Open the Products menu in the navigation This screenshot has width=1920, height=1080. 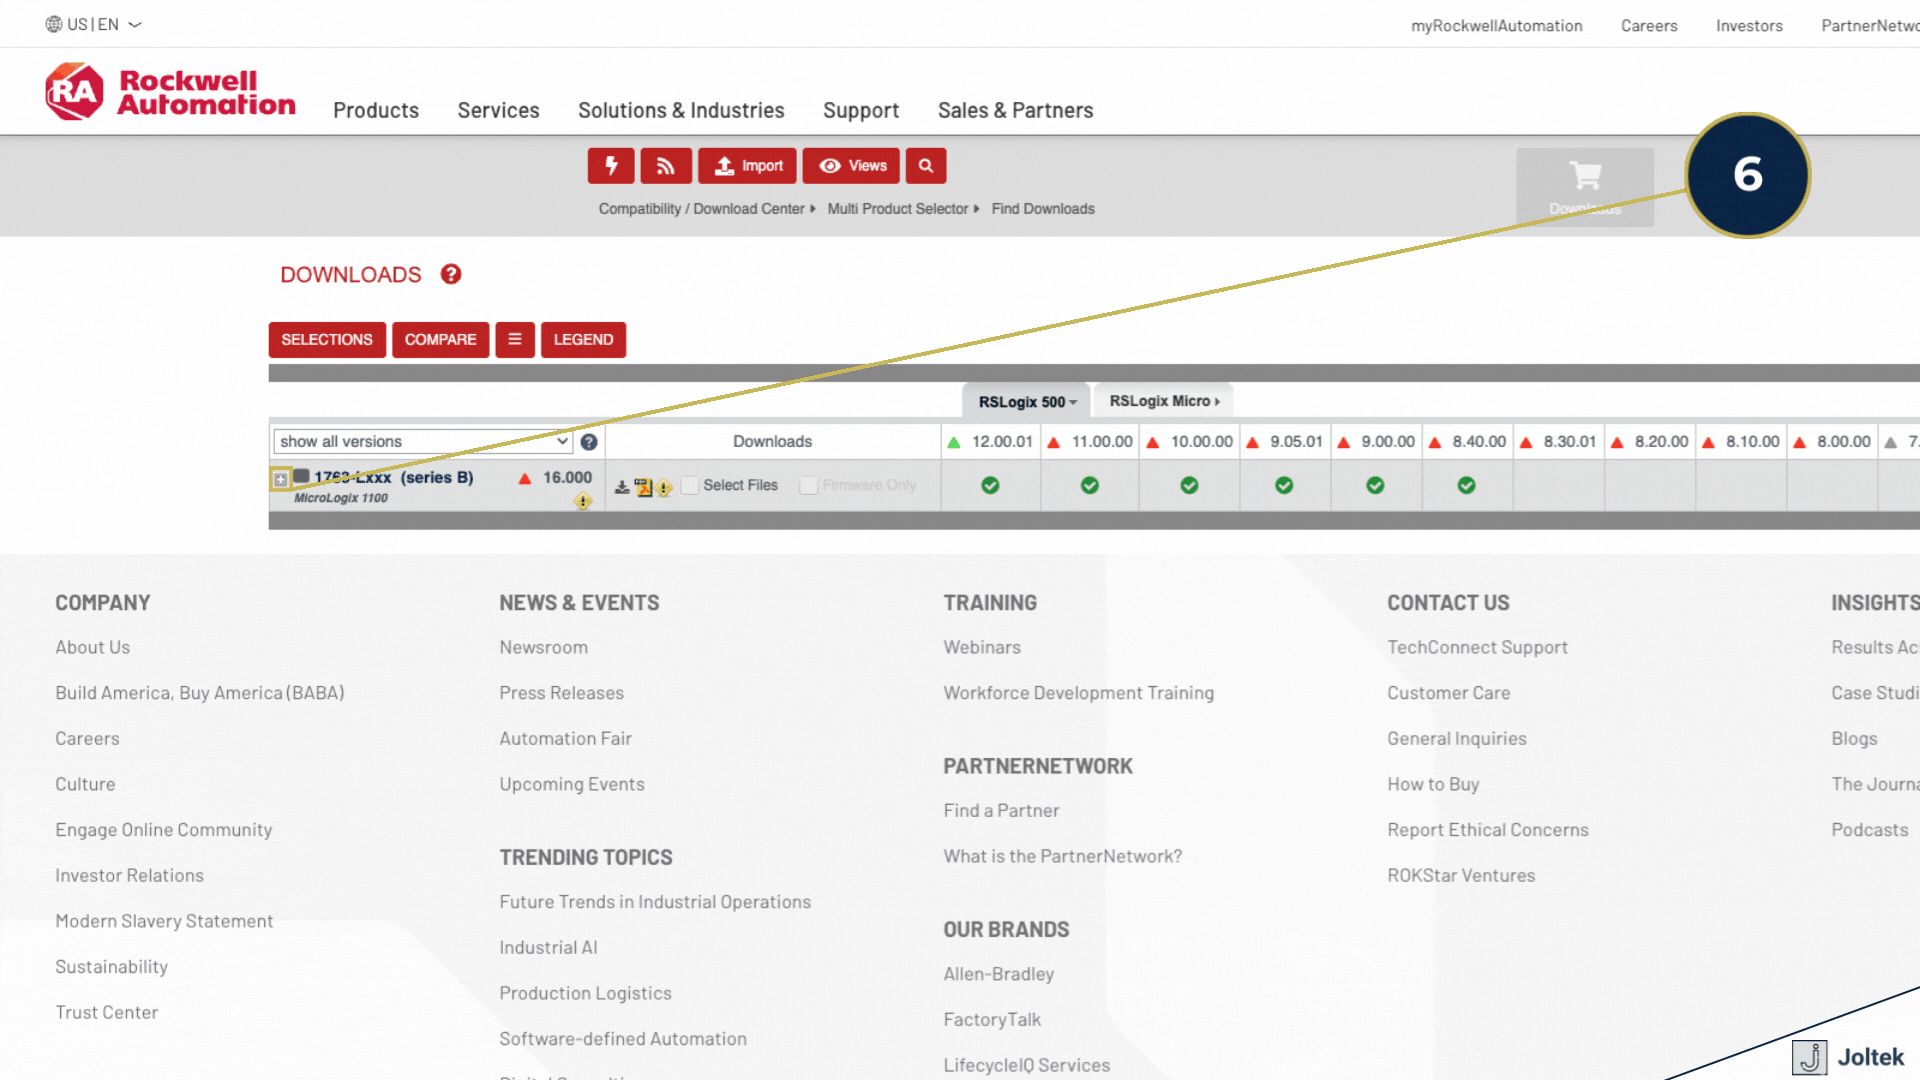click(x=375, y=110)
